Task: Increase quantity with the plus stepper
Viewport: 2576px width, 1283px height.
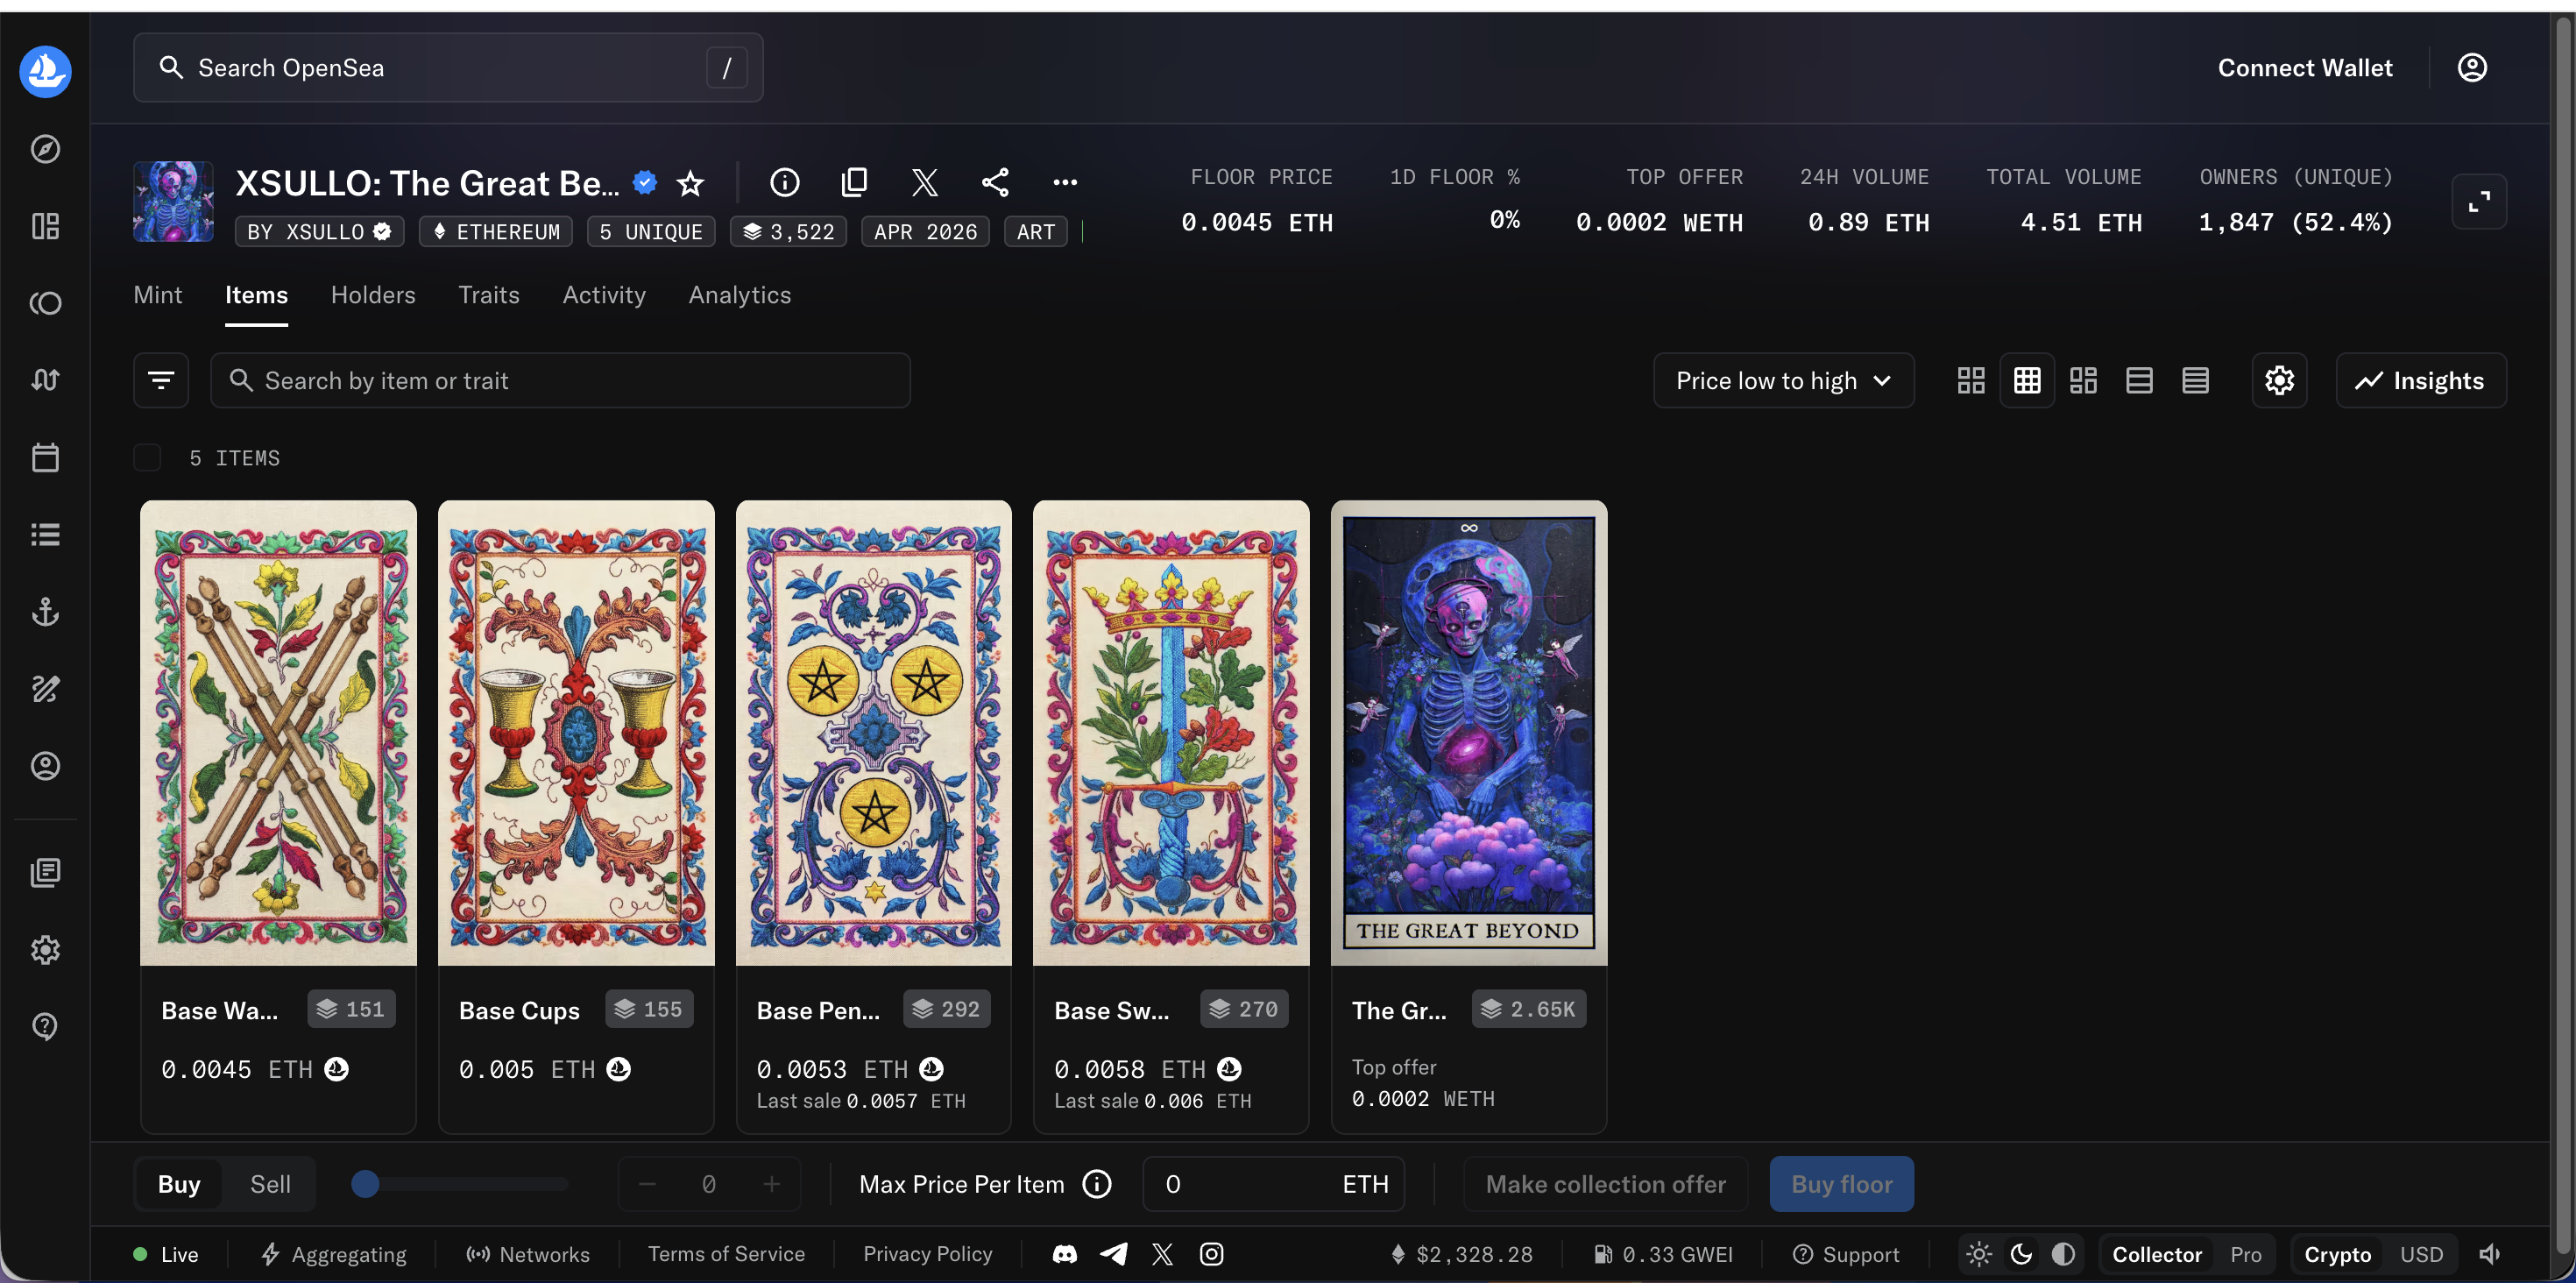Action: 771,1184
